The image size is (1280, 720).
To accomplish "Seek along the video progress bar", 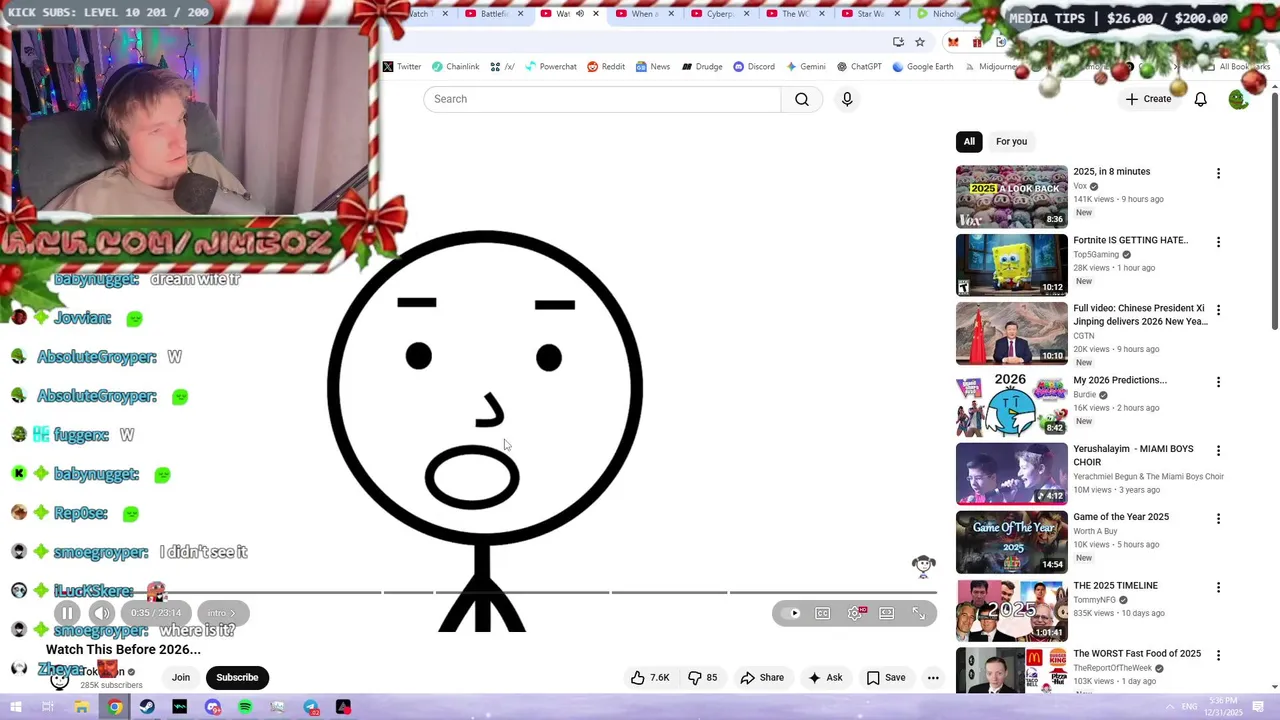I will 495,592.
